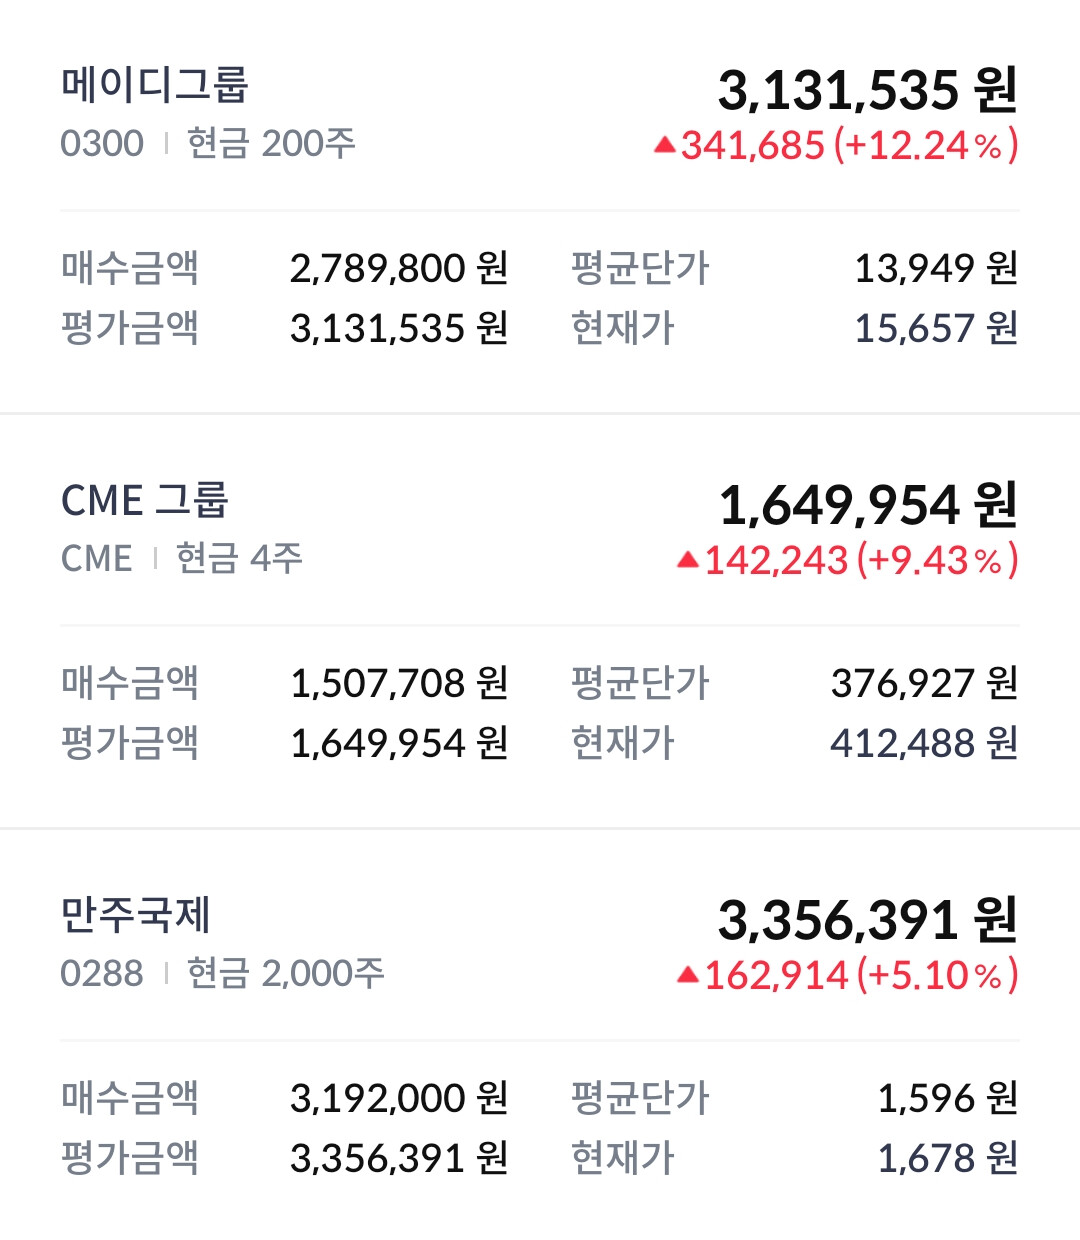Open the 만주국제 stock title

[x=136, y=915]
